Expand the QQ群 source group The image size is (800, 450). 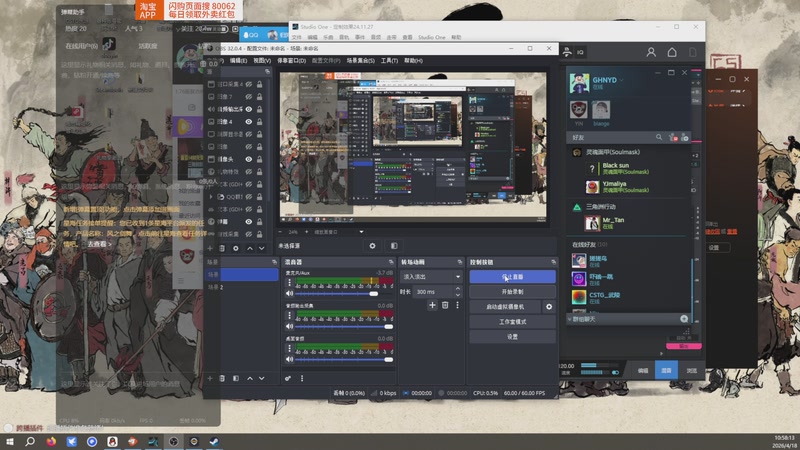(x=211, y=197)
